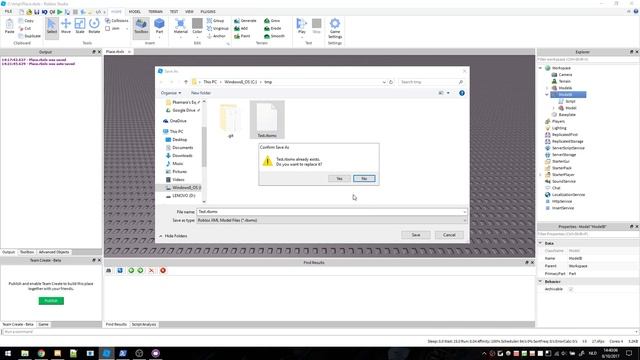Choose the Move tool
This screenshot has height=360, width=640.
(66, 27)
